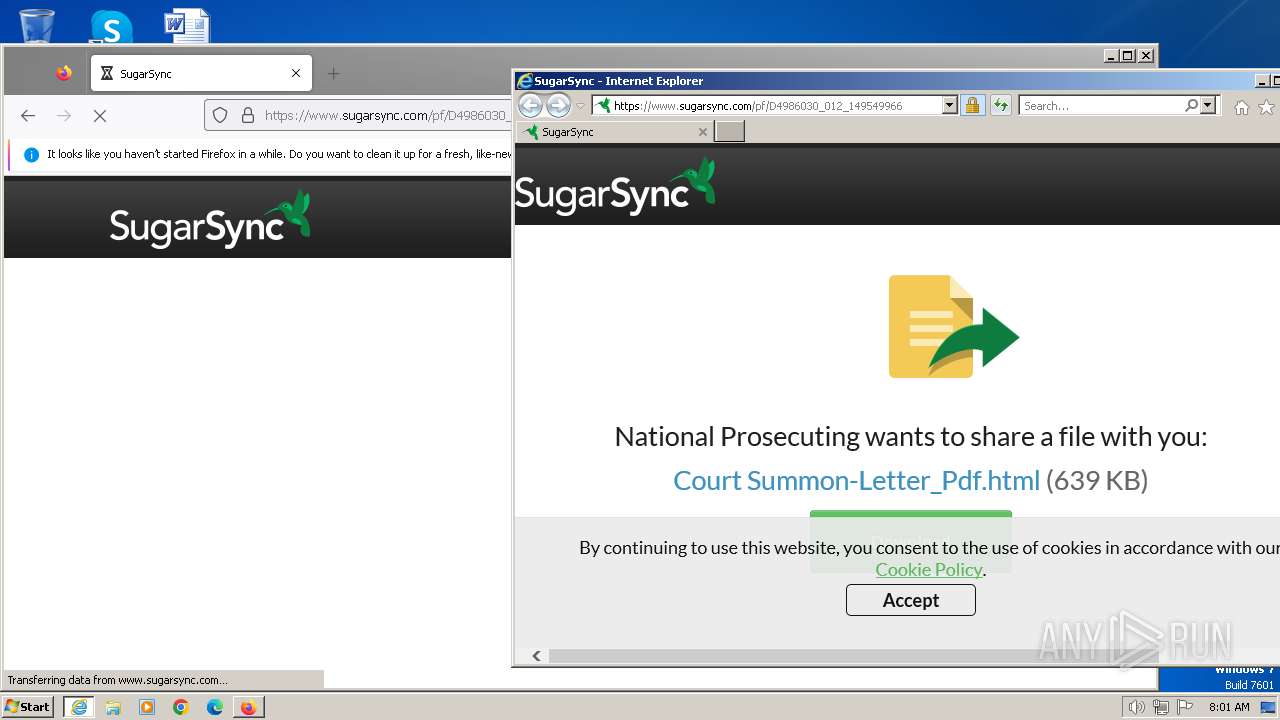The width and height of the screenshot is (1280, 720).
Task: Open Microsoft Edge from the taskbar
Action: point(215,707)
